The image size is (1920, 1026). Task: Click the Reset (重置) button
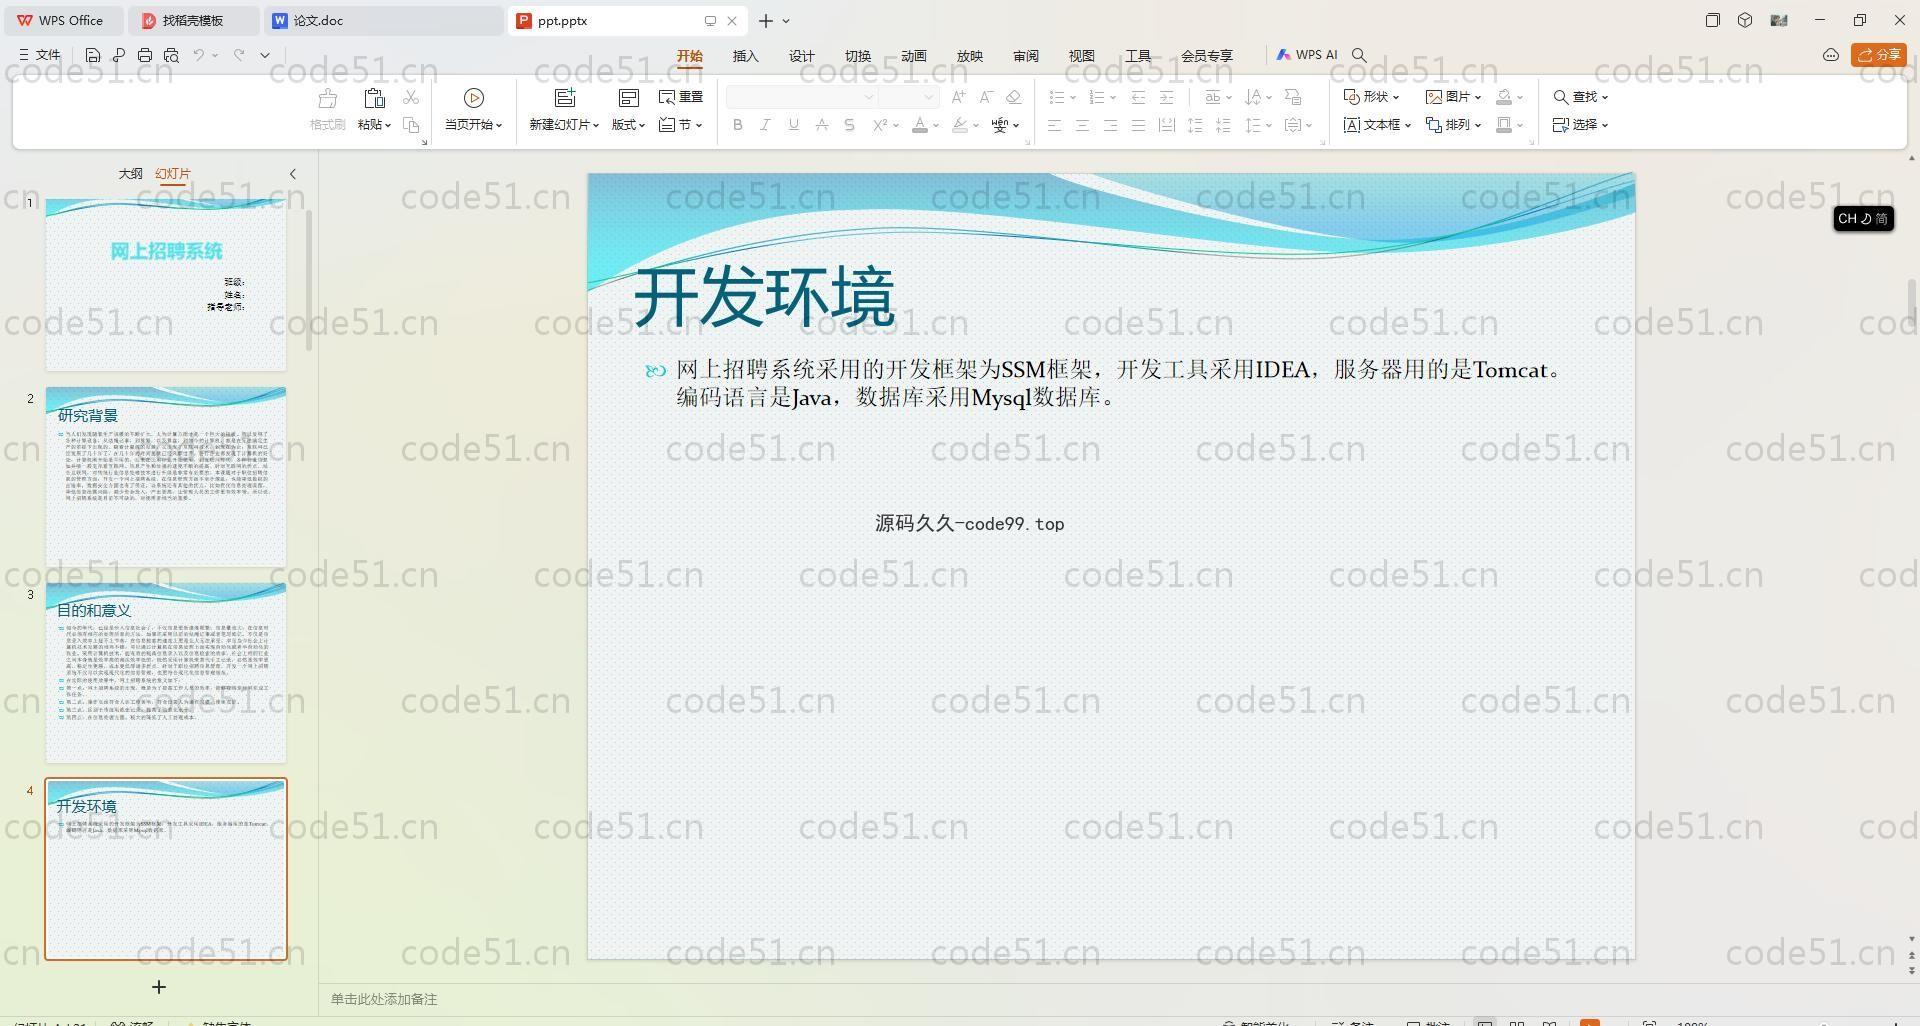coord(681,97)
